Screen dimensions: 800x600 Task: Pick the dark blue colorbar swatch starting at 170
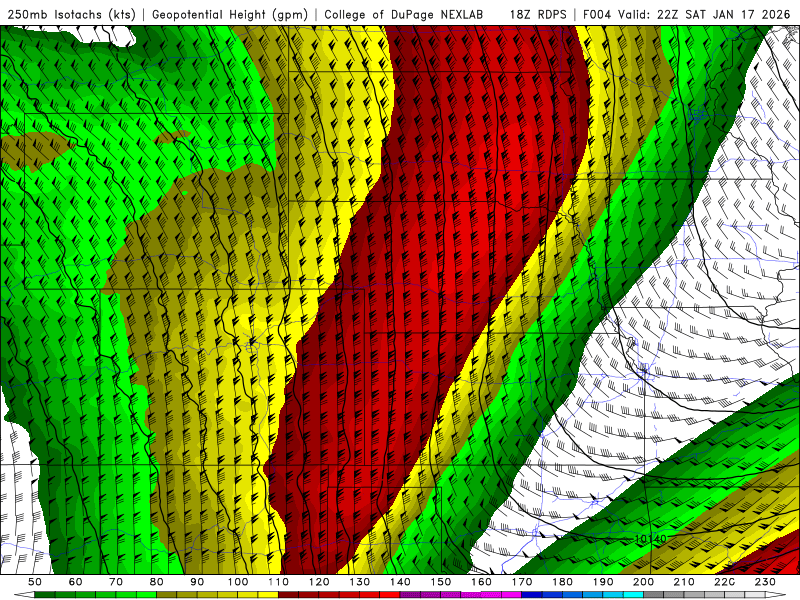click(532, 595)
